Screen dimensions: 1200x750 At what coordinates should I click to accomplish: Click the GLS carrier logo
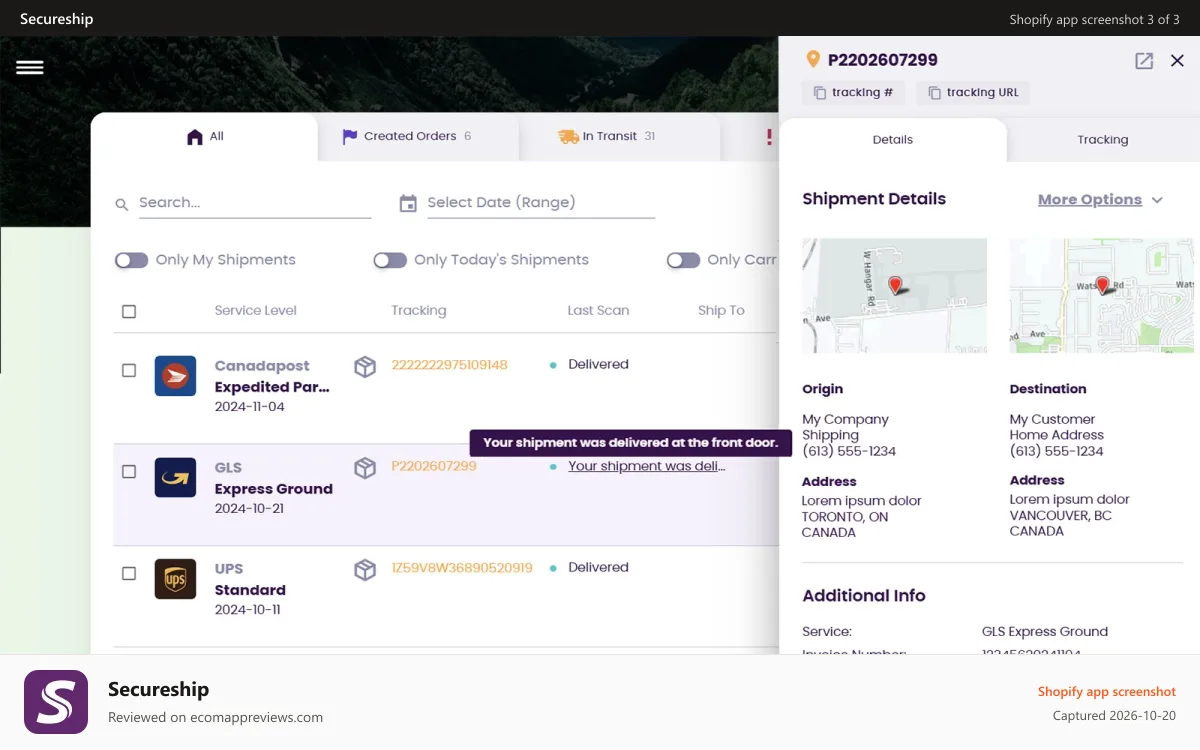[175, 478]
